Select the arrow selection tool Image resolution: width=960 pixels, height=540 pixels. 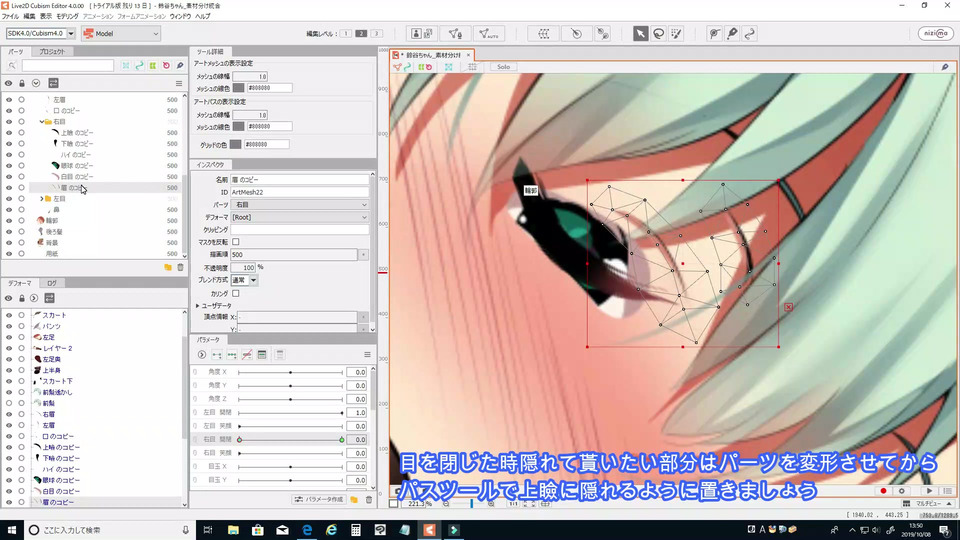[x=640, y=34]
